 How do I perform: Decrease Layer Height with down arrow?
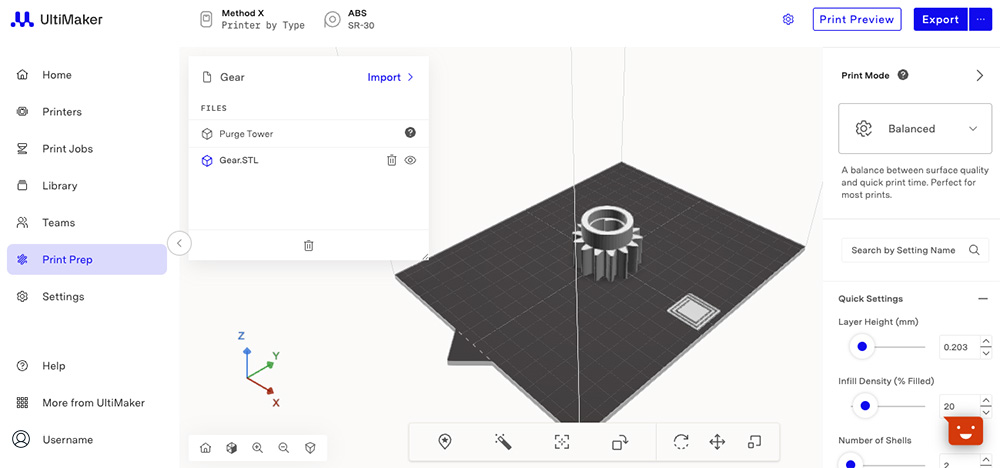pyautogui.click(x=986, y=353)
